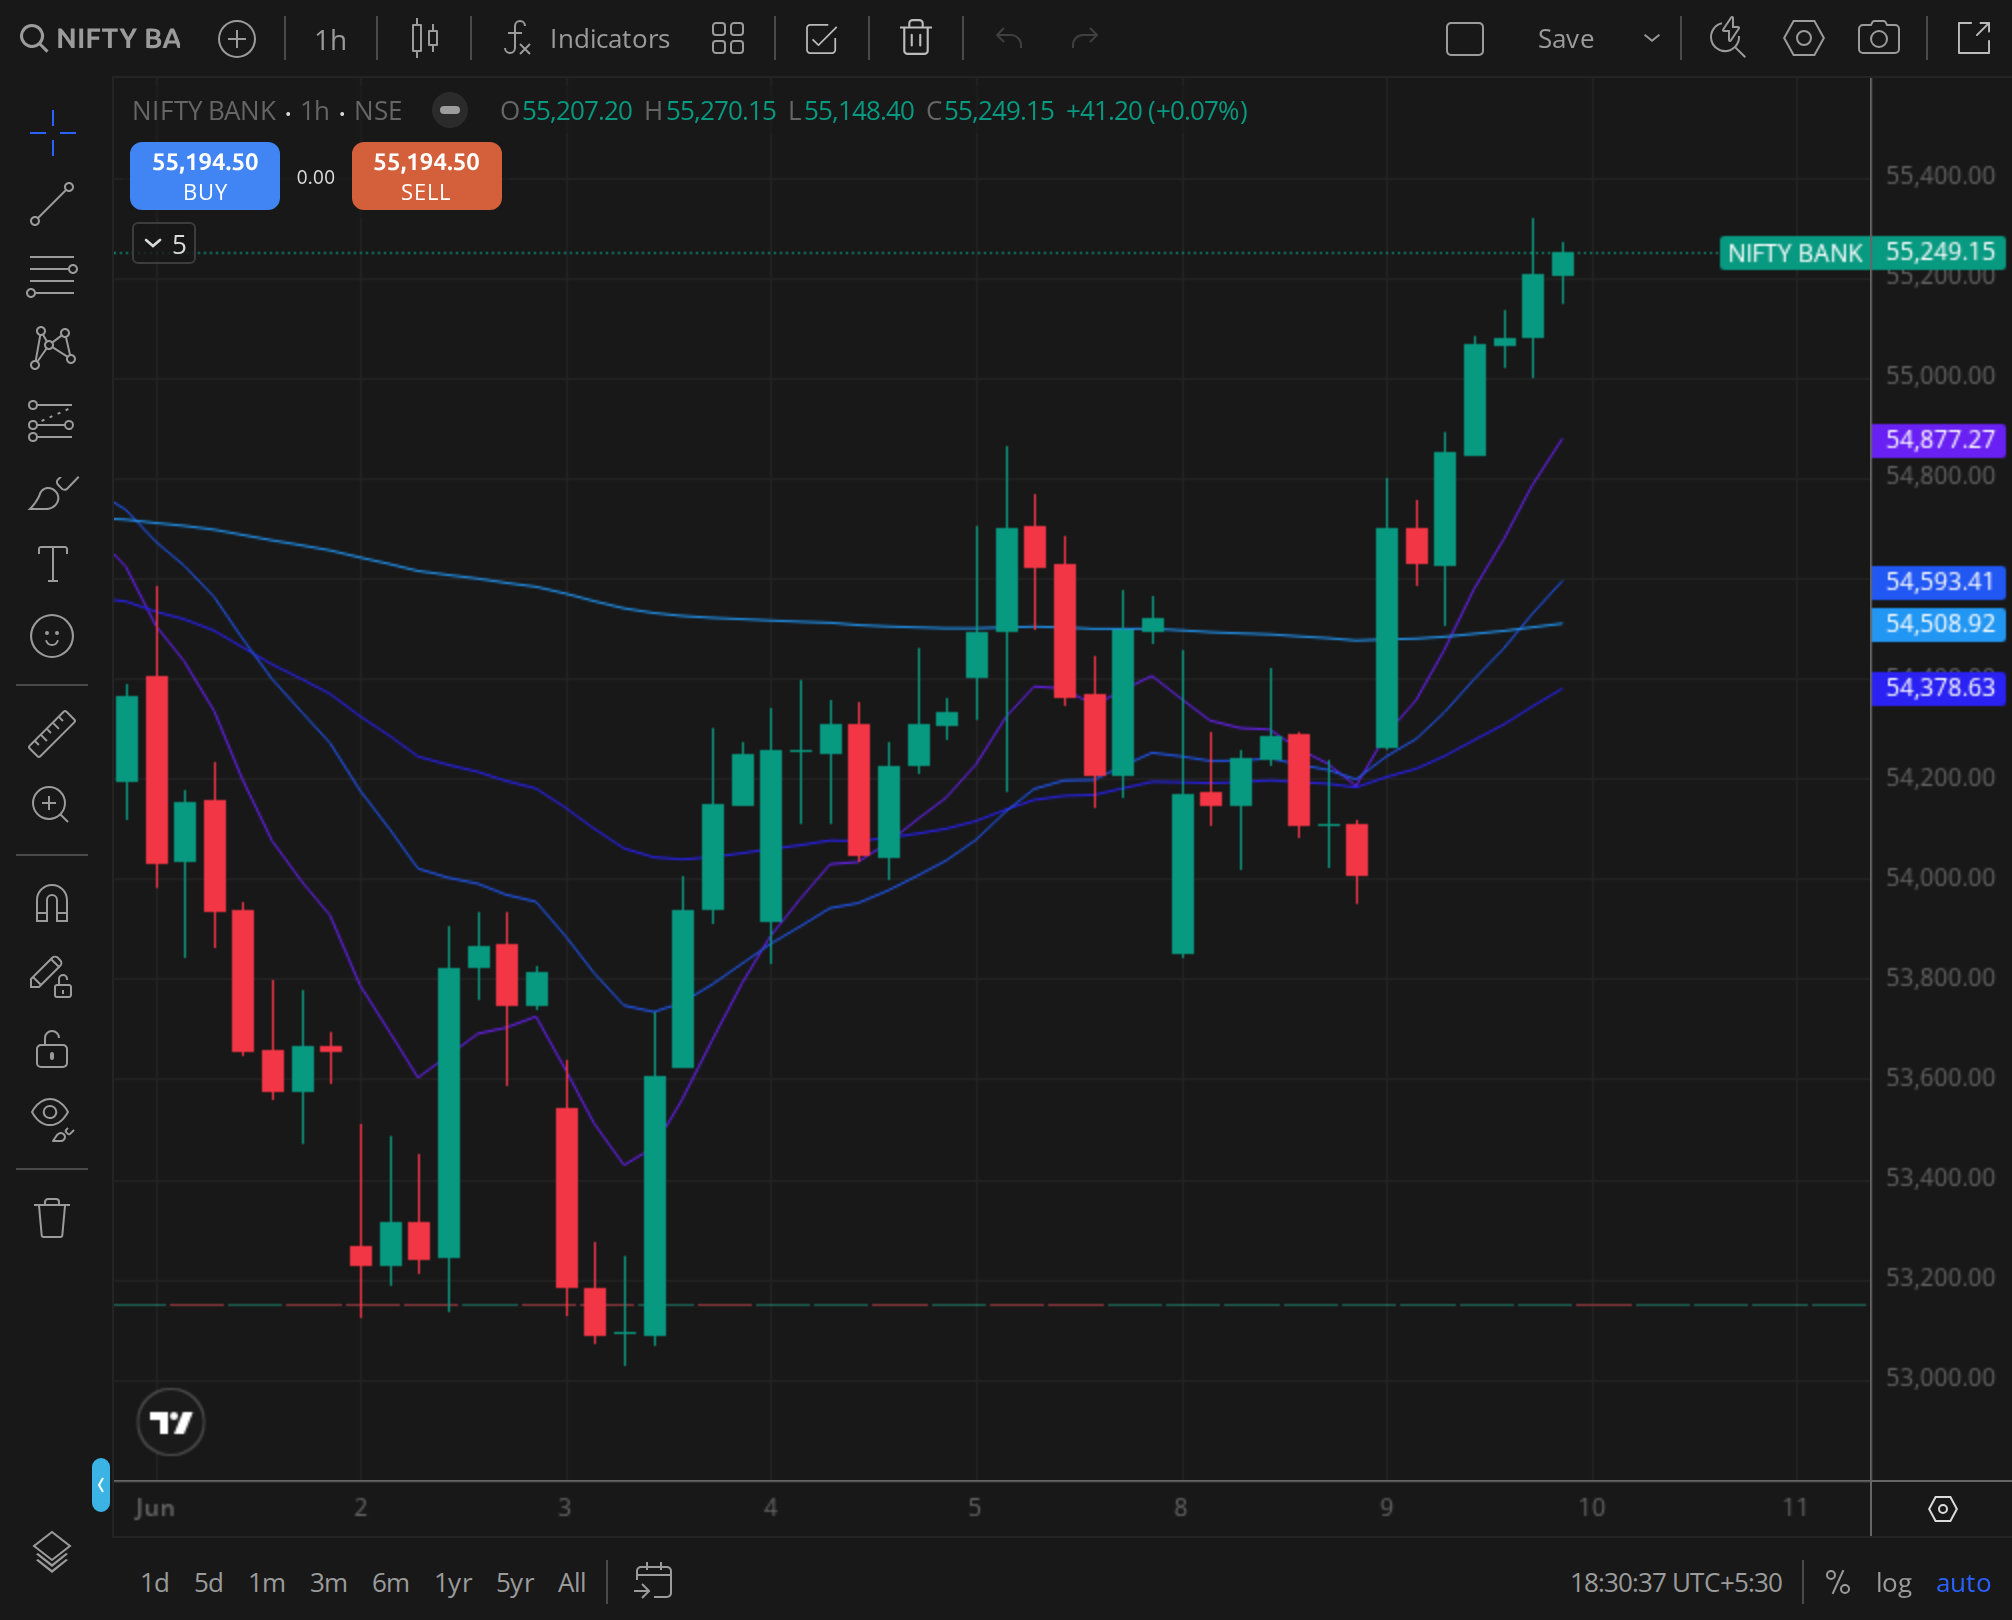Screen dimensions: 2012x1620
Task: Click the light-blue 54,508.92 indicator label
Action: coord(1939,624)
